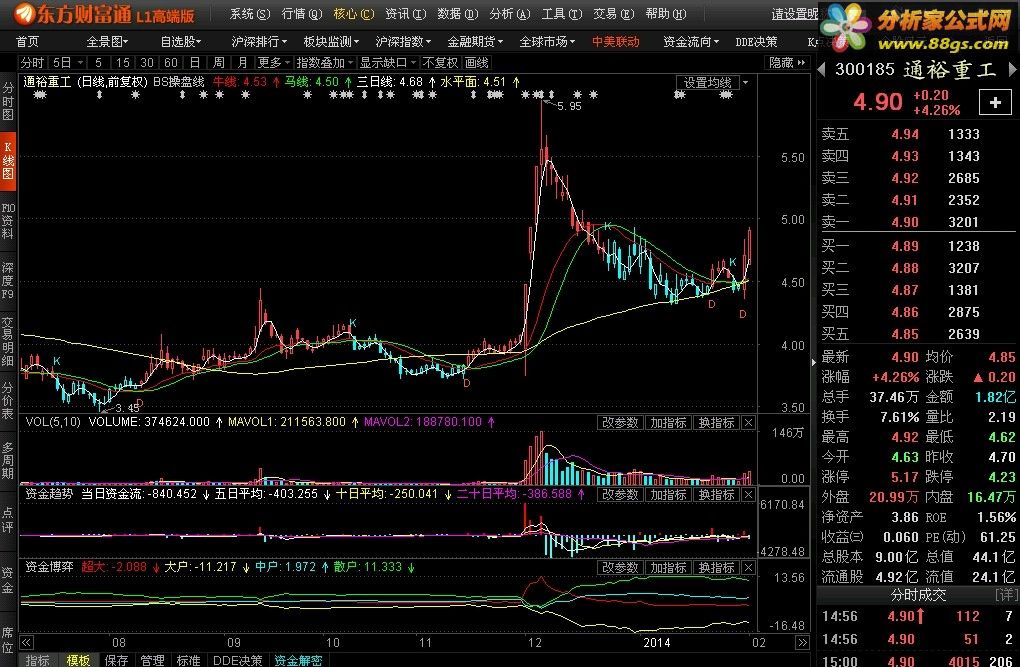Go to the 首页 home page
The image size is (1020, 667).
27,42
